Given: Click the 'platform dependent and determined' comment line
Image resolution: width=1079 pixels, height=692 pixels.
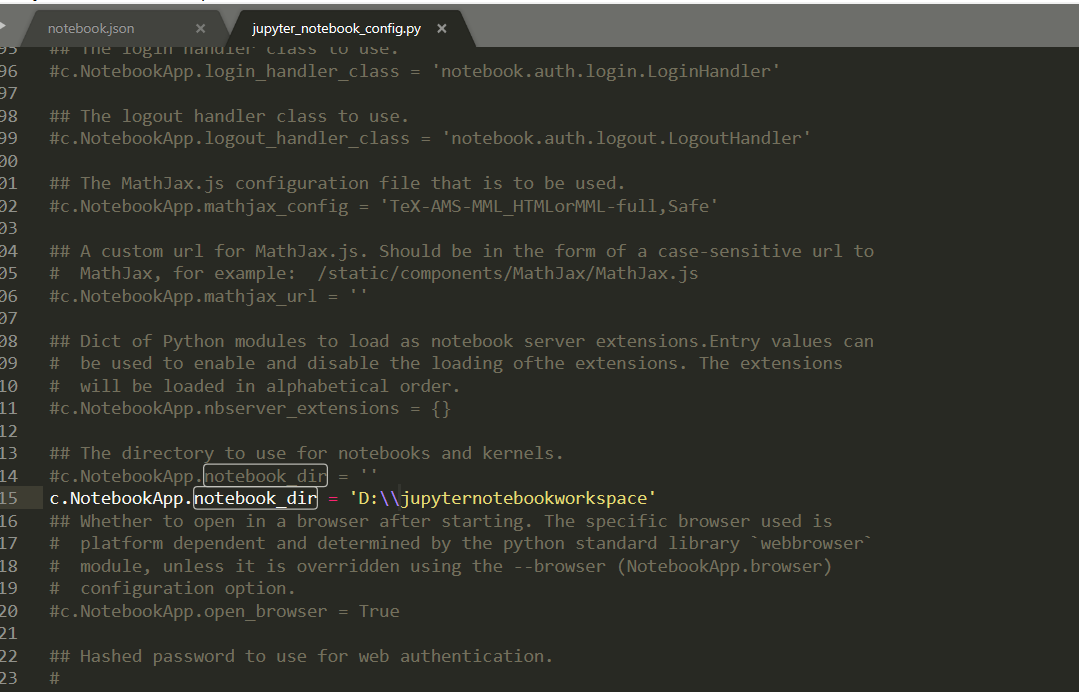Looking at the screenshot, I should (461, 543).
